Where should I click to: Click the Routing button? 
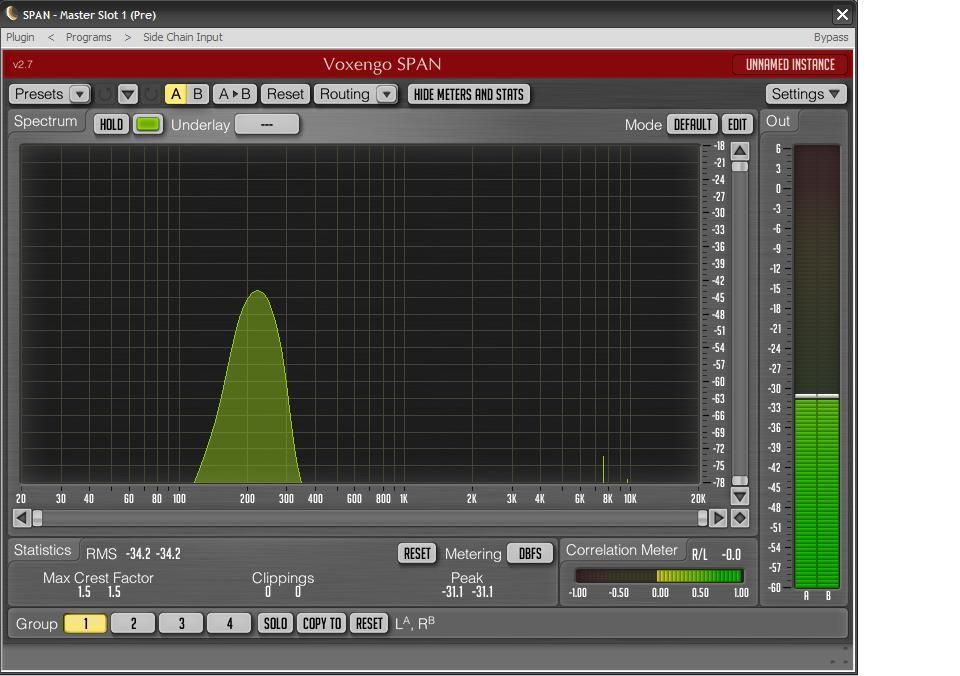[x=345, y=94]
